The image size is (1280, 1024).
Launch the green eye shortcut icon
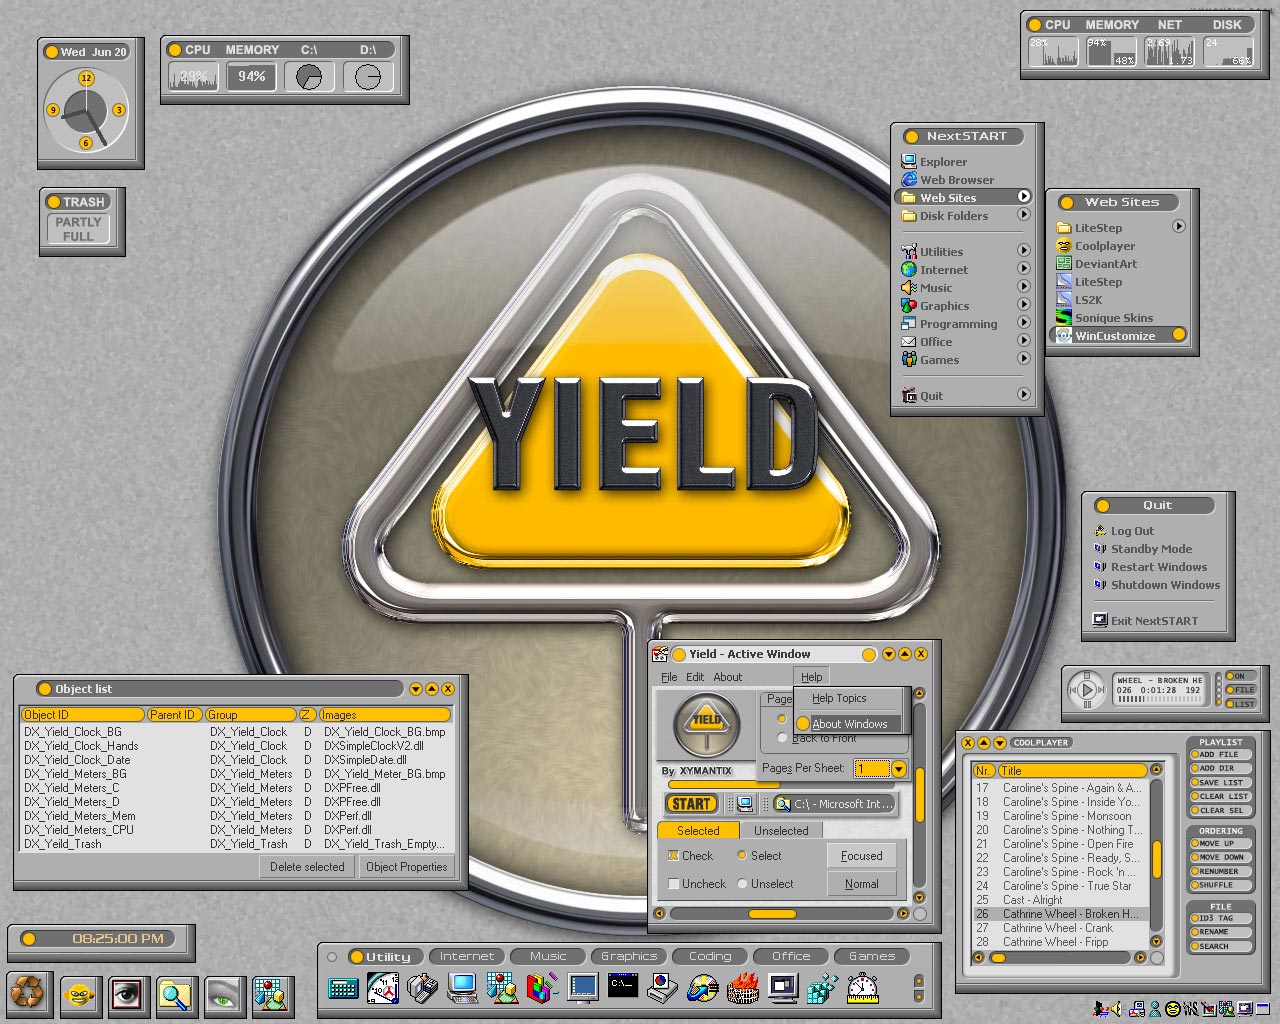coord(224,994)
